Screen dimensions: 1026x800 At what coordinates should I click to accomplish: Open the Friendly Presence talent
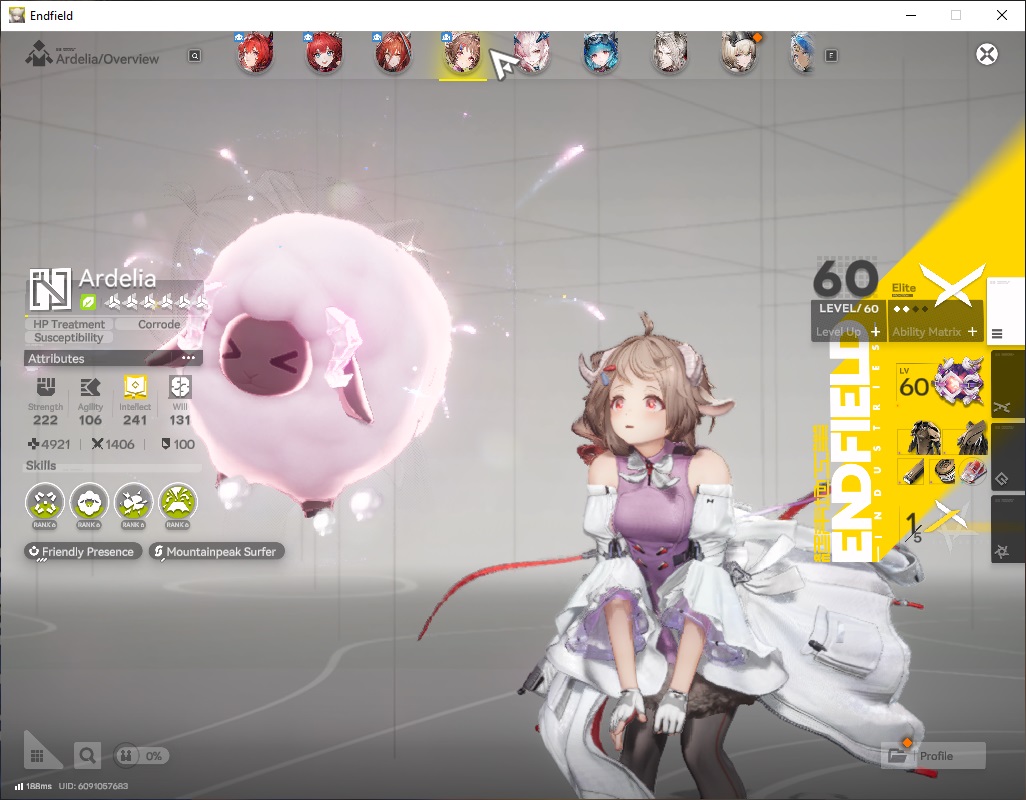83,551
